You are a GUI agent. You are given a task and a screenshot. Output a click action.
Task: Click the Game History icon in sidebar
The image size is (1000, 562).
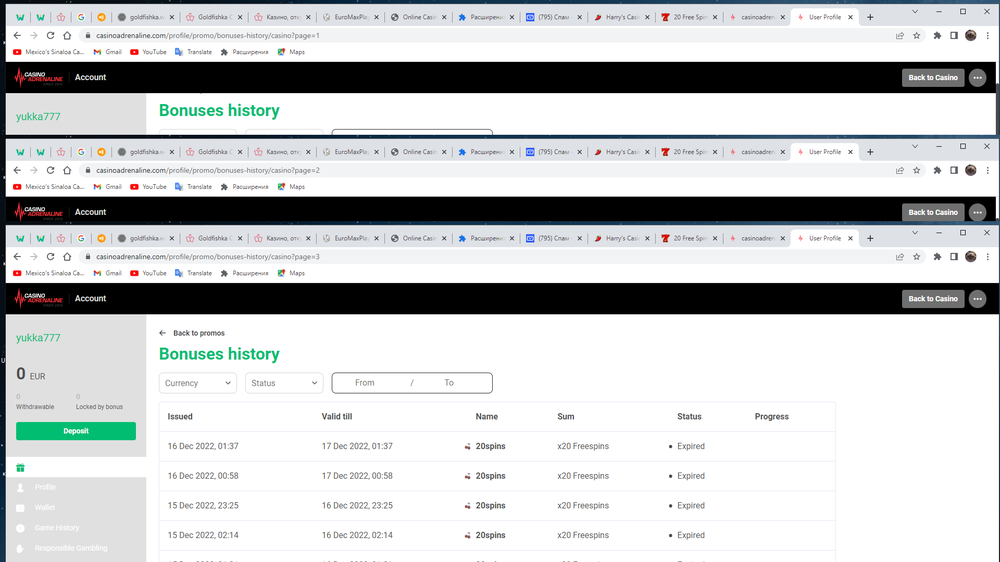pyautogui.click(x=20, y=528)
